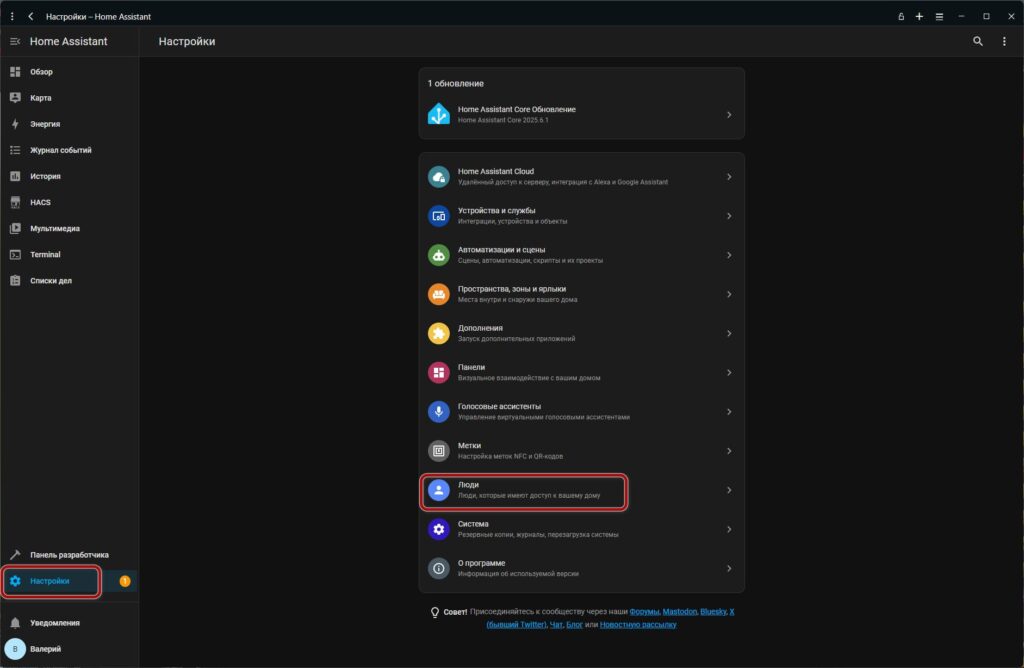Click the Home Assistant Core update icon
This screenshot has height=668, width=1024.
438,114
